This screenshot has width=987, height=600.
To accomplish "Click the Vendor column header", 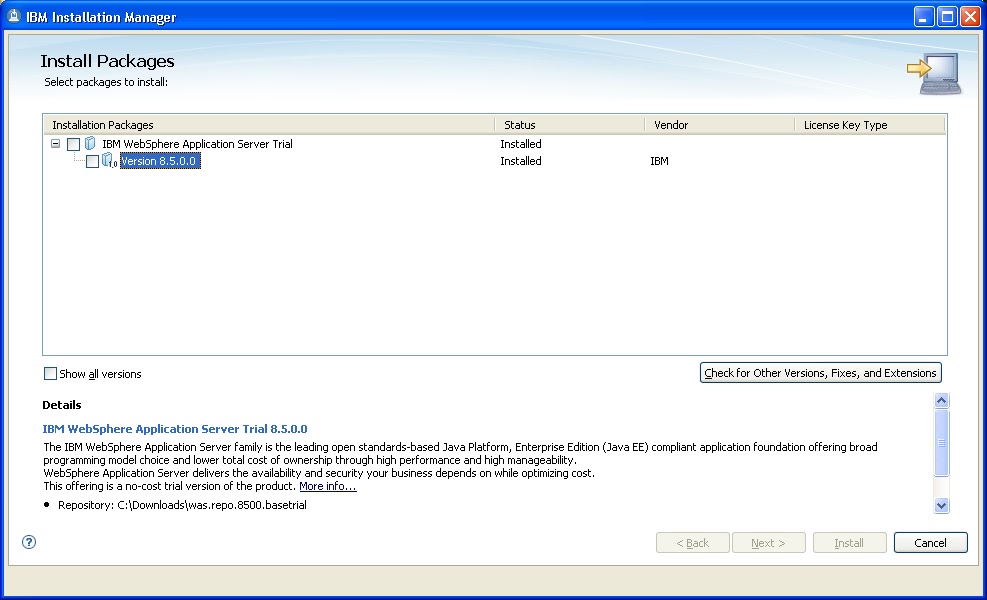I will [x=719, y=125].
